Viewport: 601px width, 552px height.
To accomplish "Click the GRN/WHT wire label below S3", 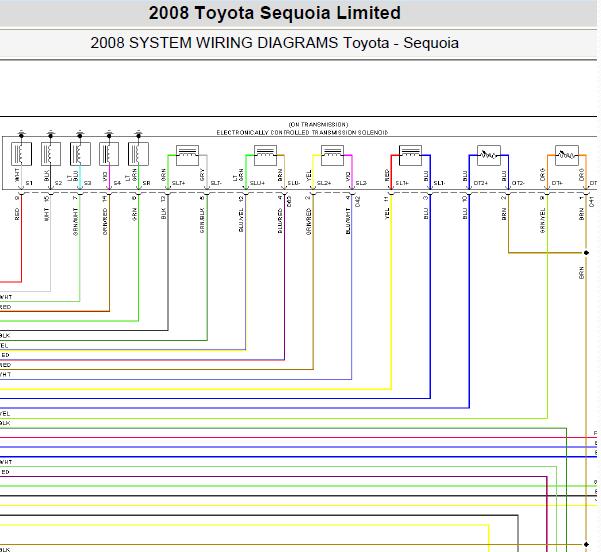I will click(x=76, y=222).
